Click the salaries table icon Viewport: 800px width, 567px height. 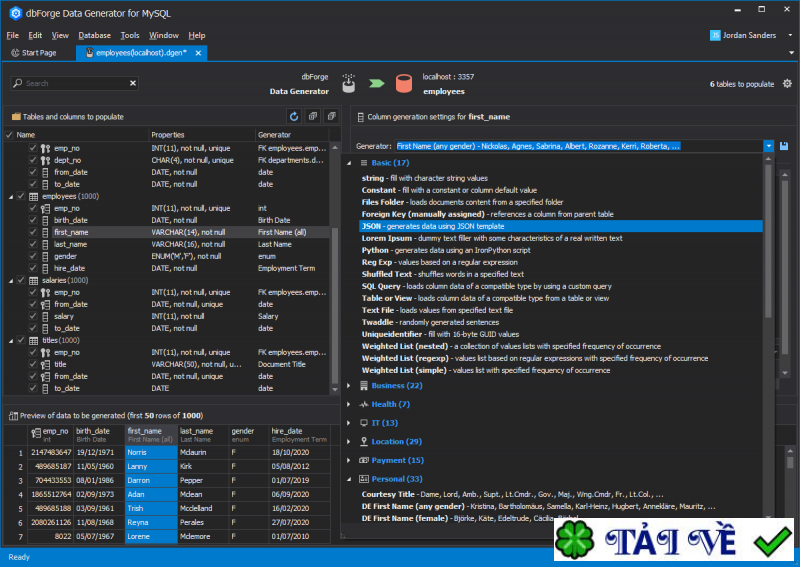(x=32, y=280)
